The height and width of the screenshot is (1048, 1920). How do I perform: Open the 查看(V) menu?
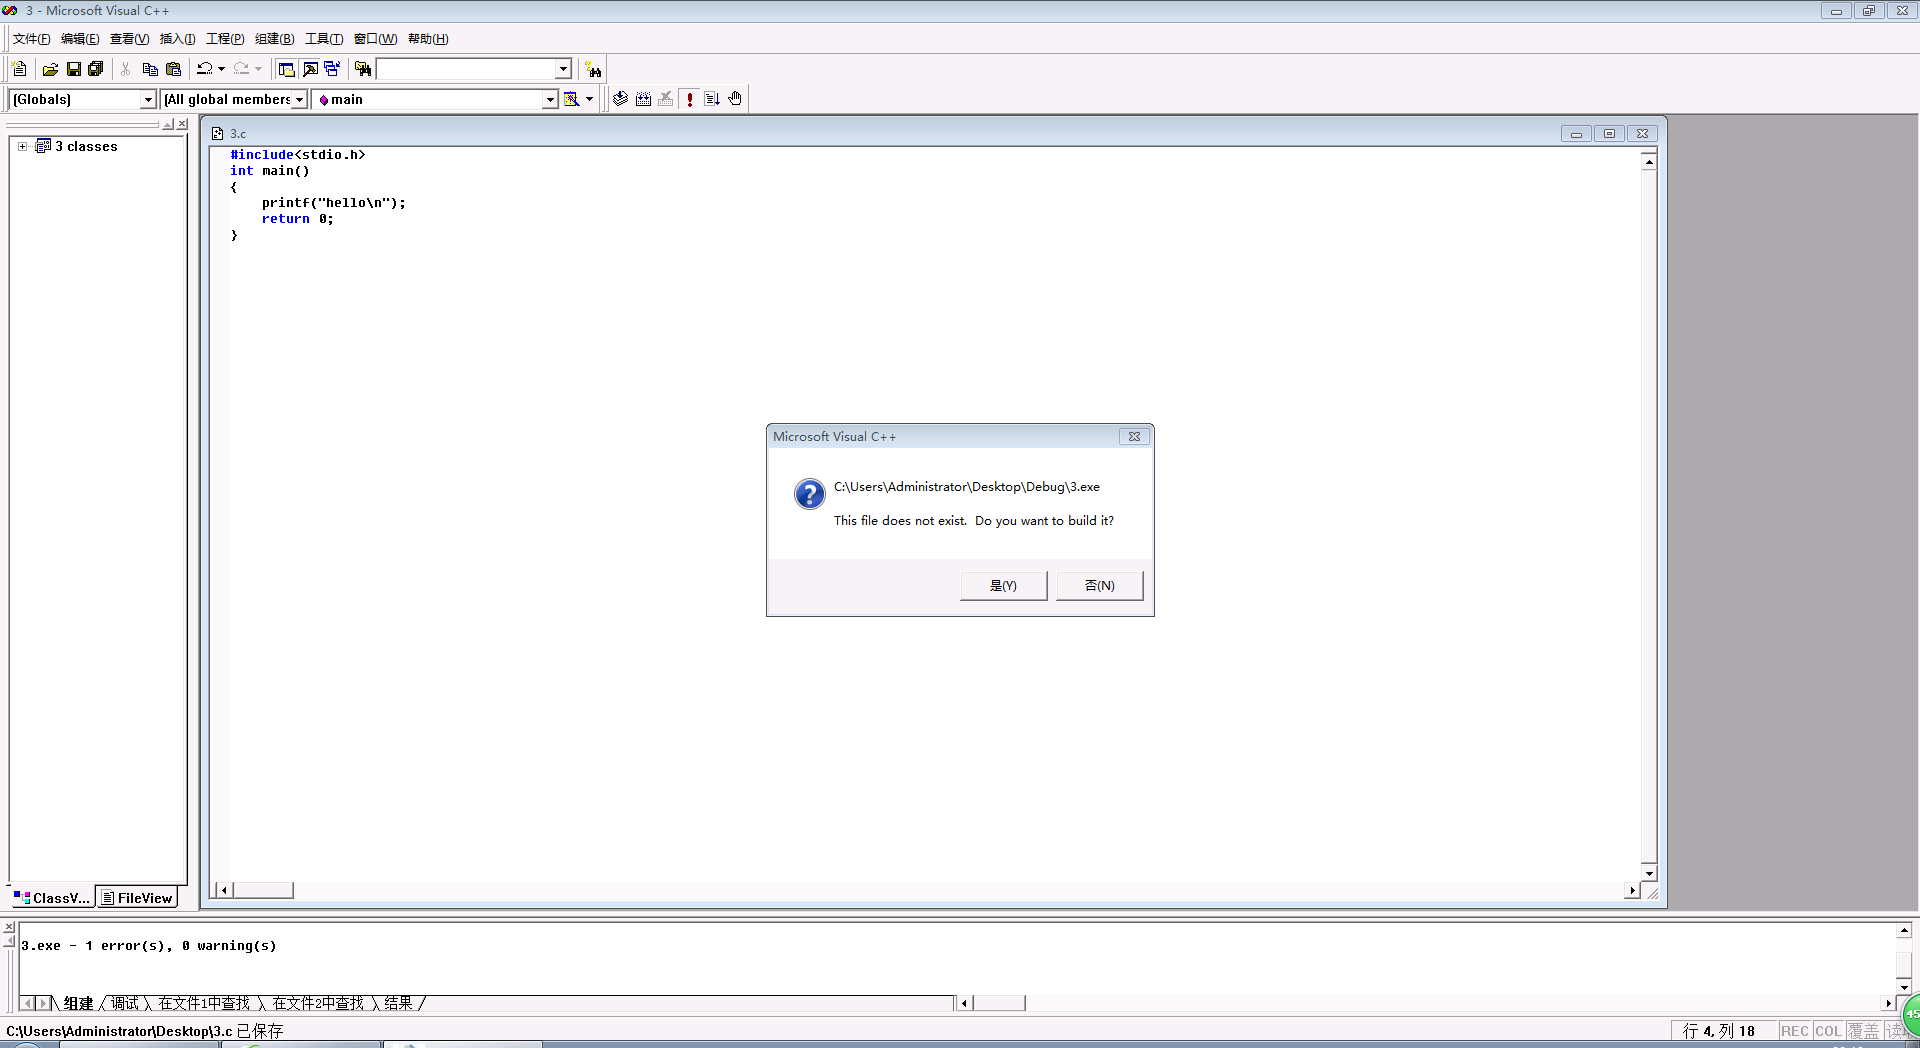tap(129, 39)
